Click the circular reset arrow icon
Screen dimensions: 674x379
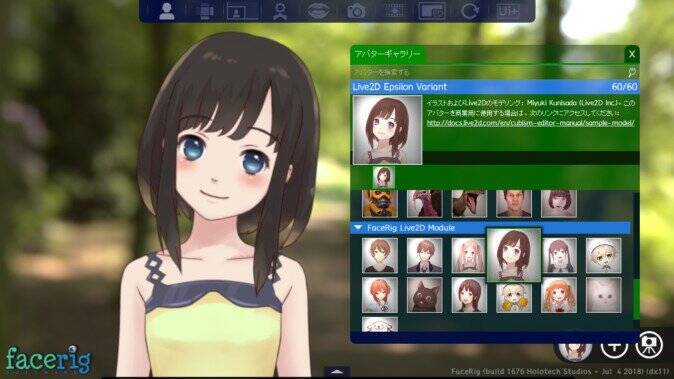pyautogui.click(x=470, y=11)
